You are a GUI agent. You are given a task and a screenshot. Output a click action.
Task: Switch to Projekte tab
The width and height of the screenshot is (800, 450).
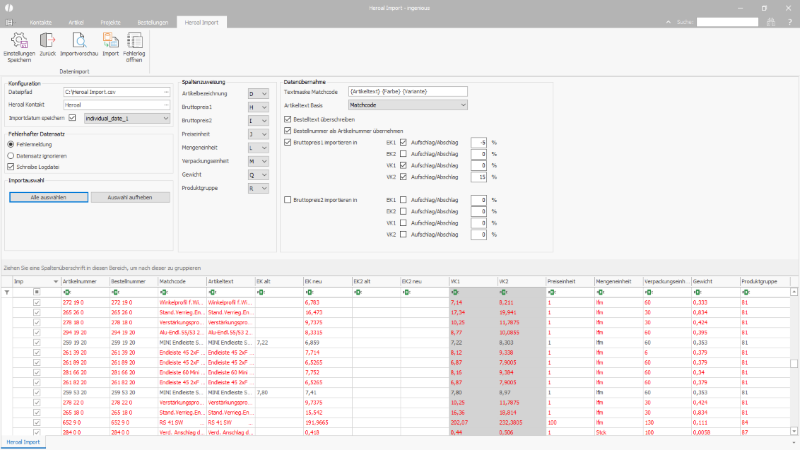[111, 22]
